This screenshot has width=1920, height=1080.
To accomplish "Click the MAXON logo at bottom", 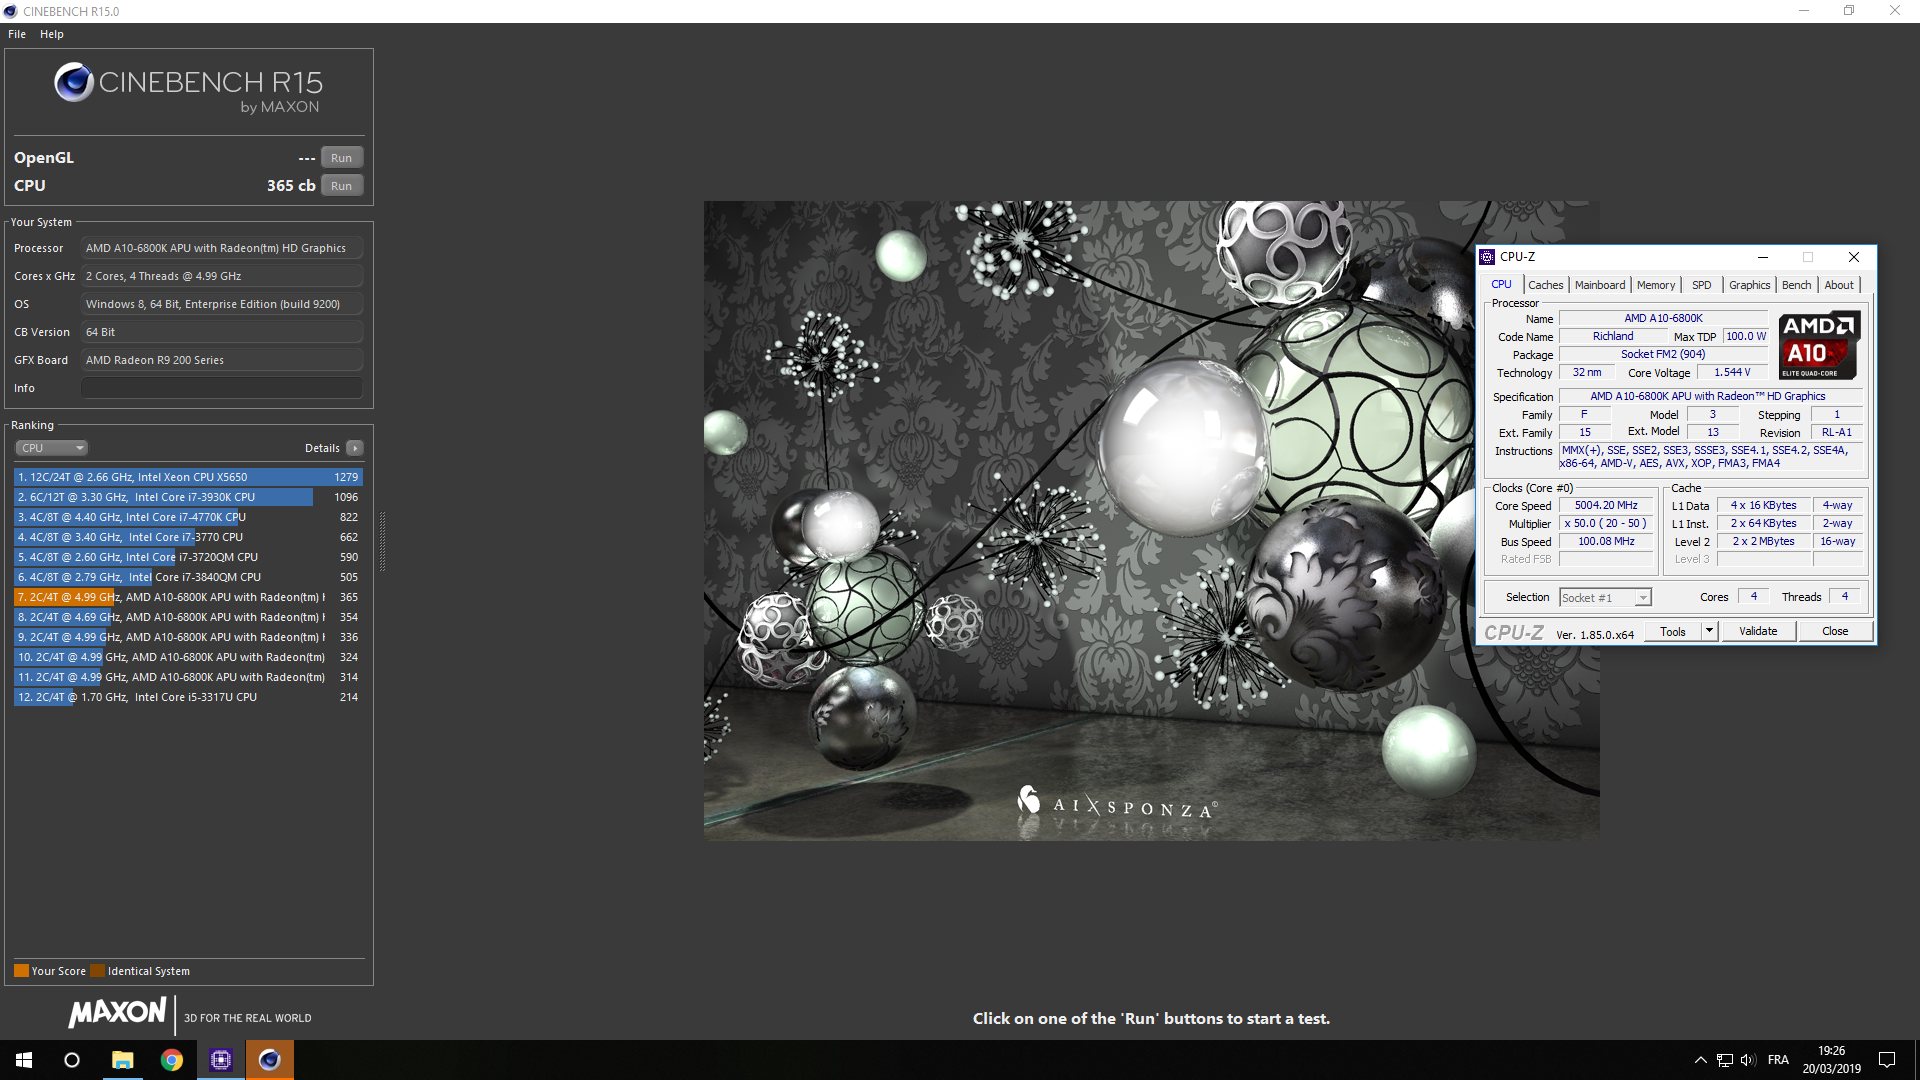I will tap(117, 1013).
